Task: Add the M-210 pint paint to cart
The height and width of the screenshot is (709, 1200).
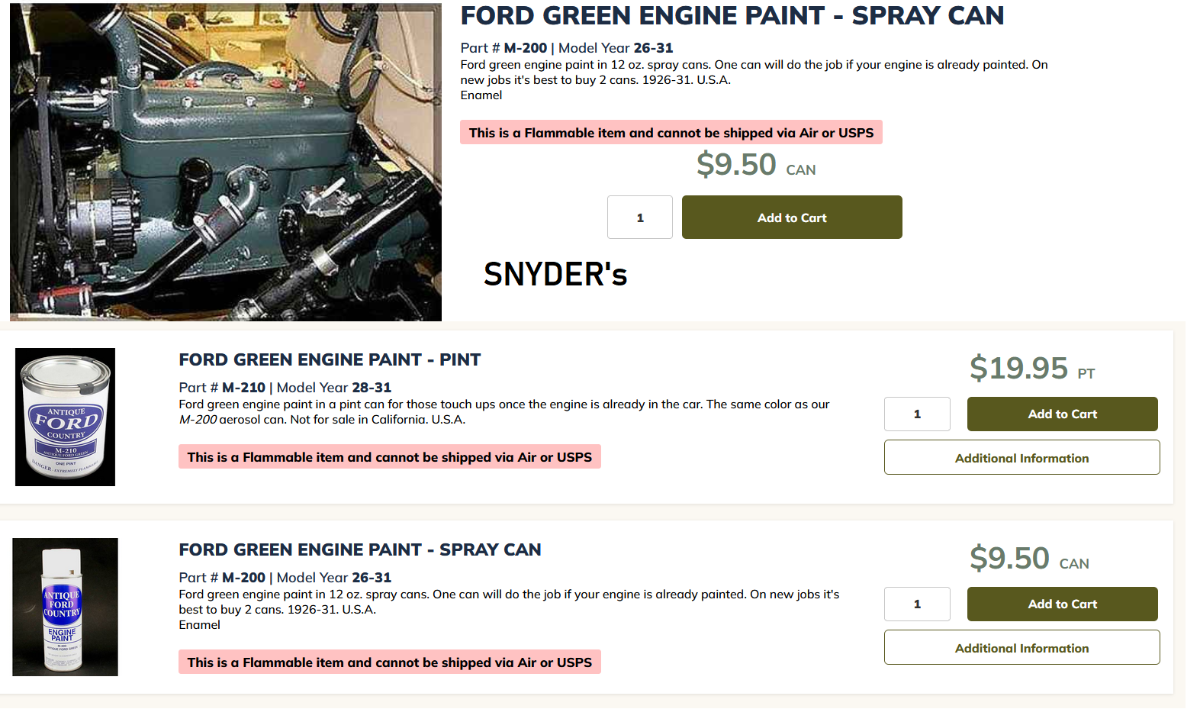Action: coord(1062,414)
